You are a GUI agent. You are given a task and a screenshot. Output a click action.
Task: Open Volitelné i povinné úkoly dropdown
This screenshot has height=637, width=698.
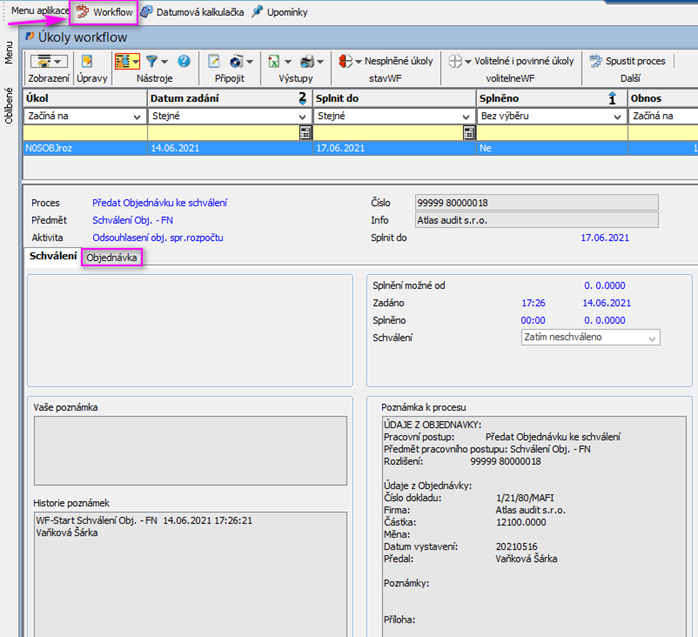[x=511, y=61]
